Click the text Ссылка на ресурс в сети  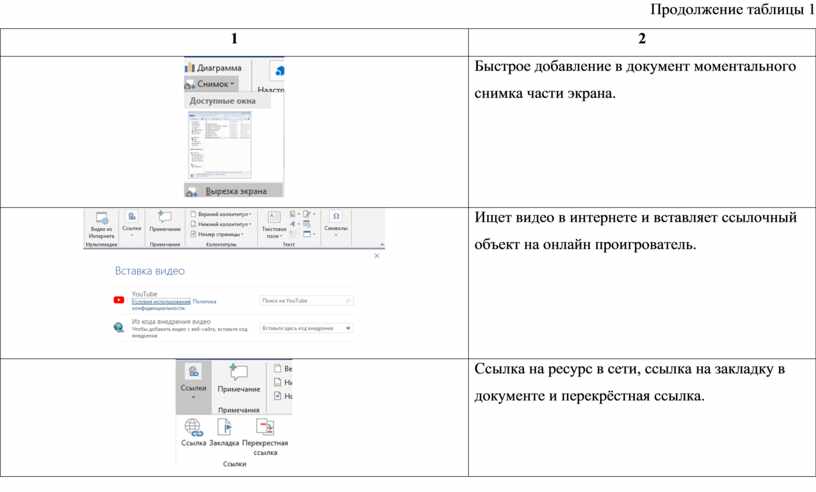pyautogui.click(x=557, y=369)
